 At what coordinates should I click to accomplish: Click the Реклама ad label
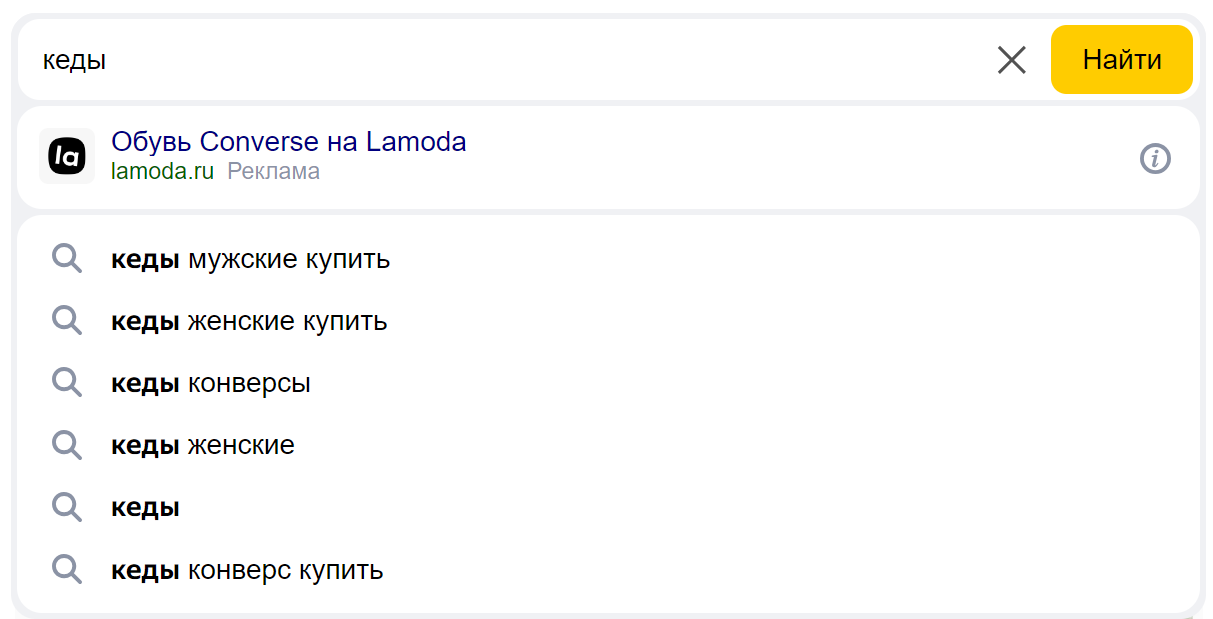[x=273, y=171]
